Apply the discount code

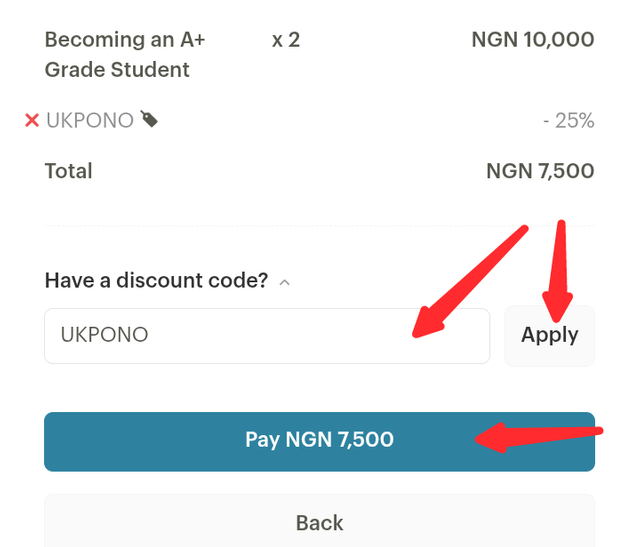549,336
